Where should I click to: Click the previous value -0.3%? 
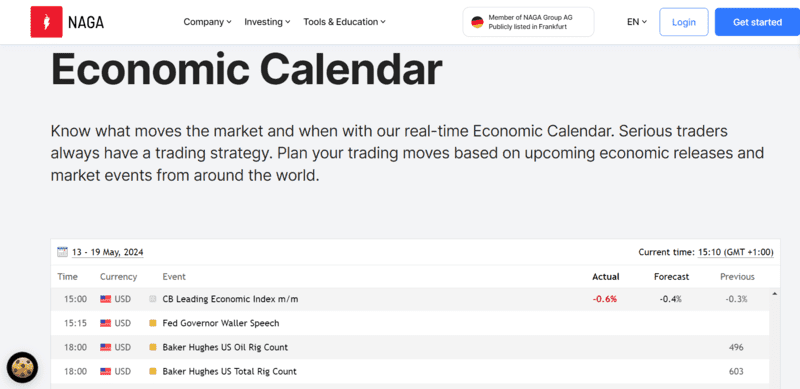pos(736,299)
